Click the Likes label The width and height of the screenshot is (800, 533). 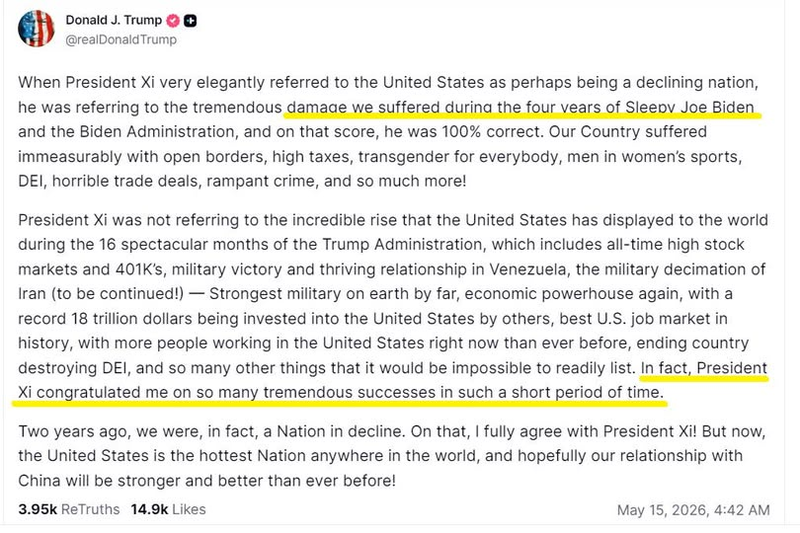(189, 509)
